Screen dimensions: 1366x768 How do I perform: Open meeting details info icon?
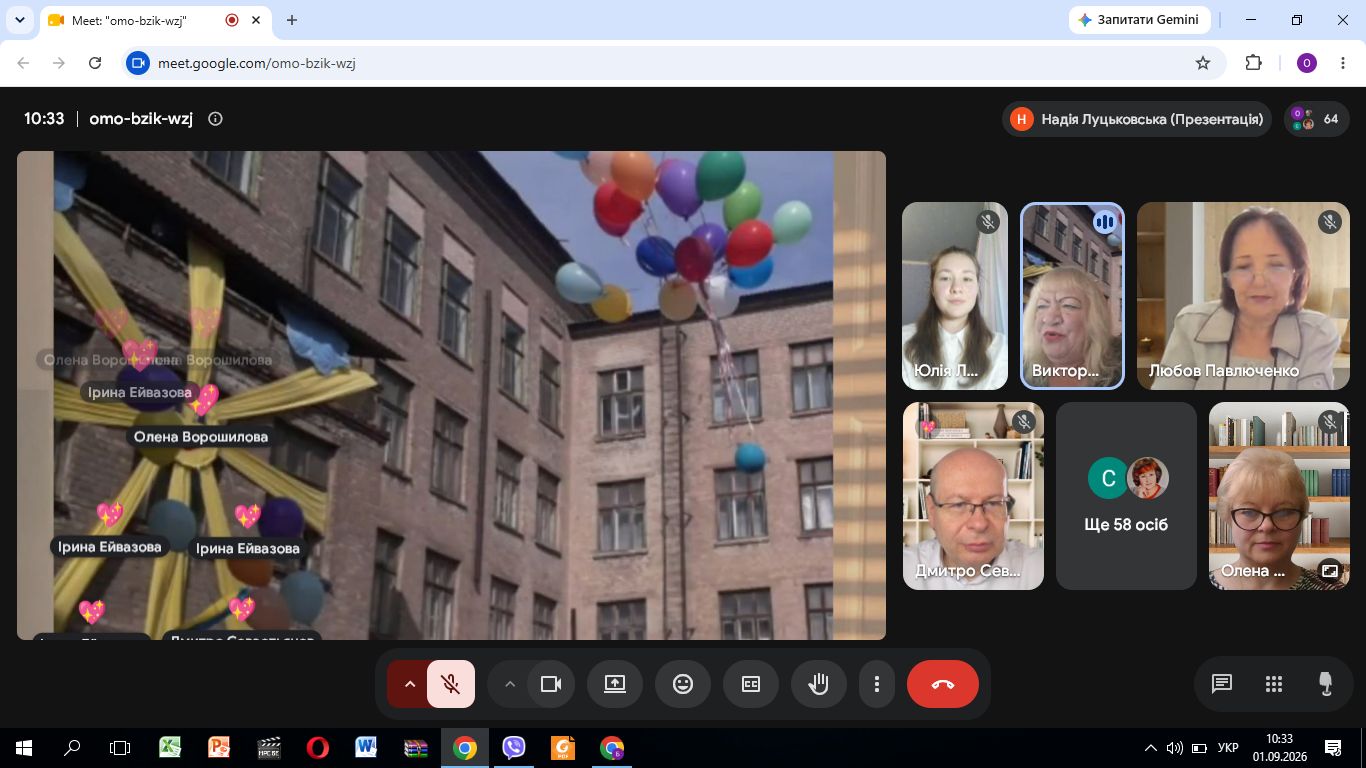pyautogui.click(x=215, y=119)
